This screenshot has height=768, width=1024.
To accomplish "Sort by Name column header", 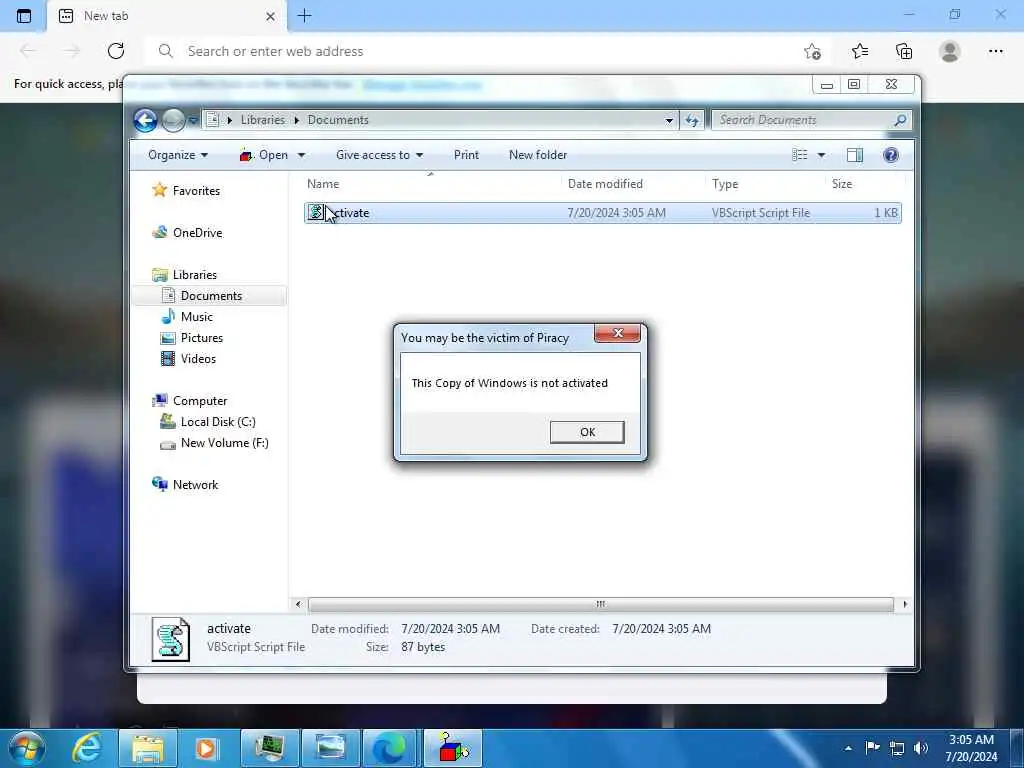I will [323, 184].
